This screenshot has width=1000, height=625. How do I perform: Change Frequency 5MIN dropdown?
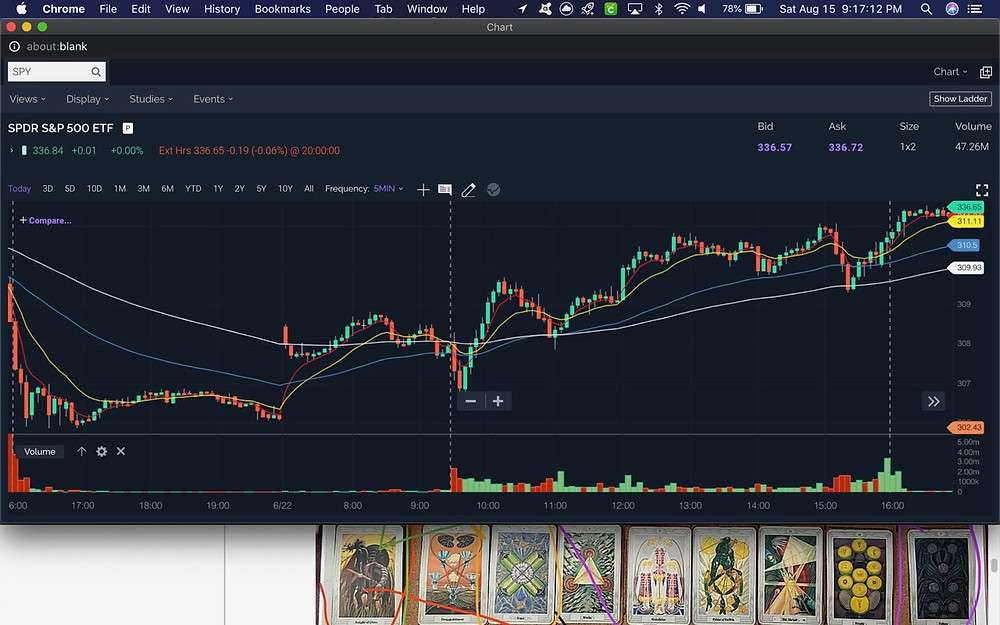[388, 189]
